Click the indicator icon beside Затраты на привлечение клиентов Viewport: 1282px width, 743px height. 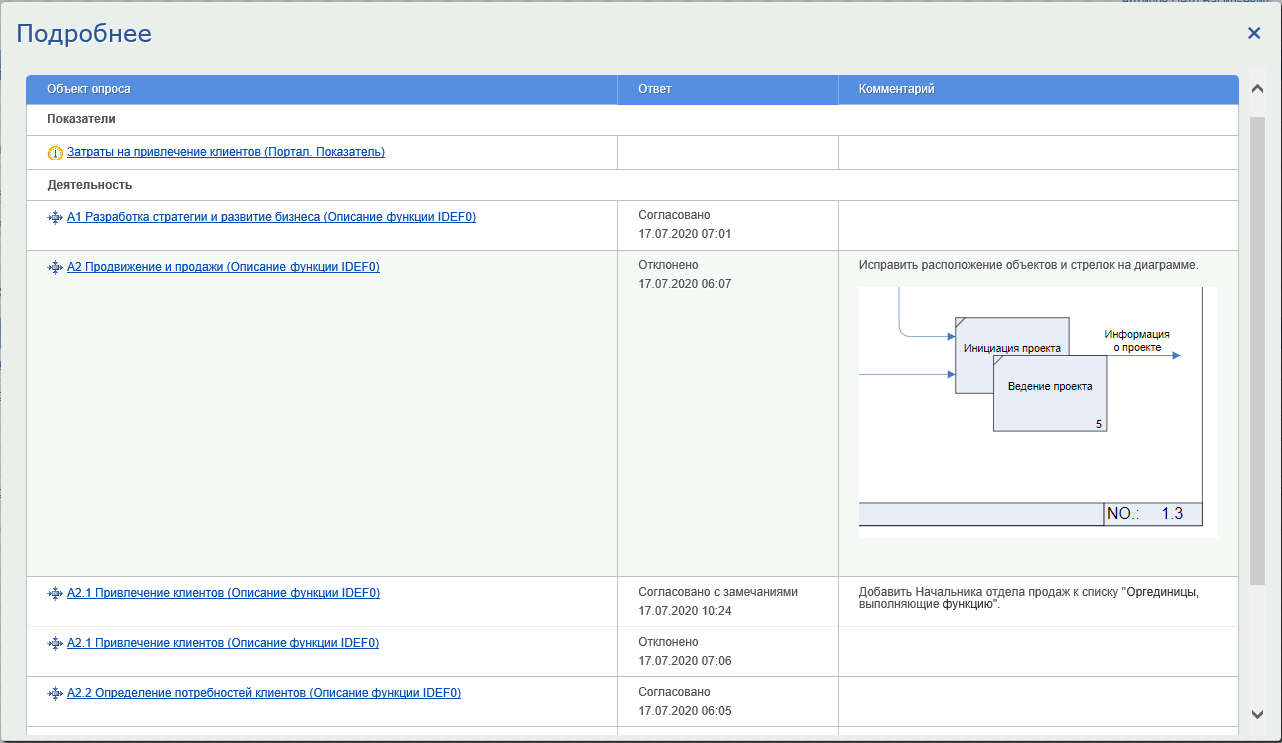point(55,153)
